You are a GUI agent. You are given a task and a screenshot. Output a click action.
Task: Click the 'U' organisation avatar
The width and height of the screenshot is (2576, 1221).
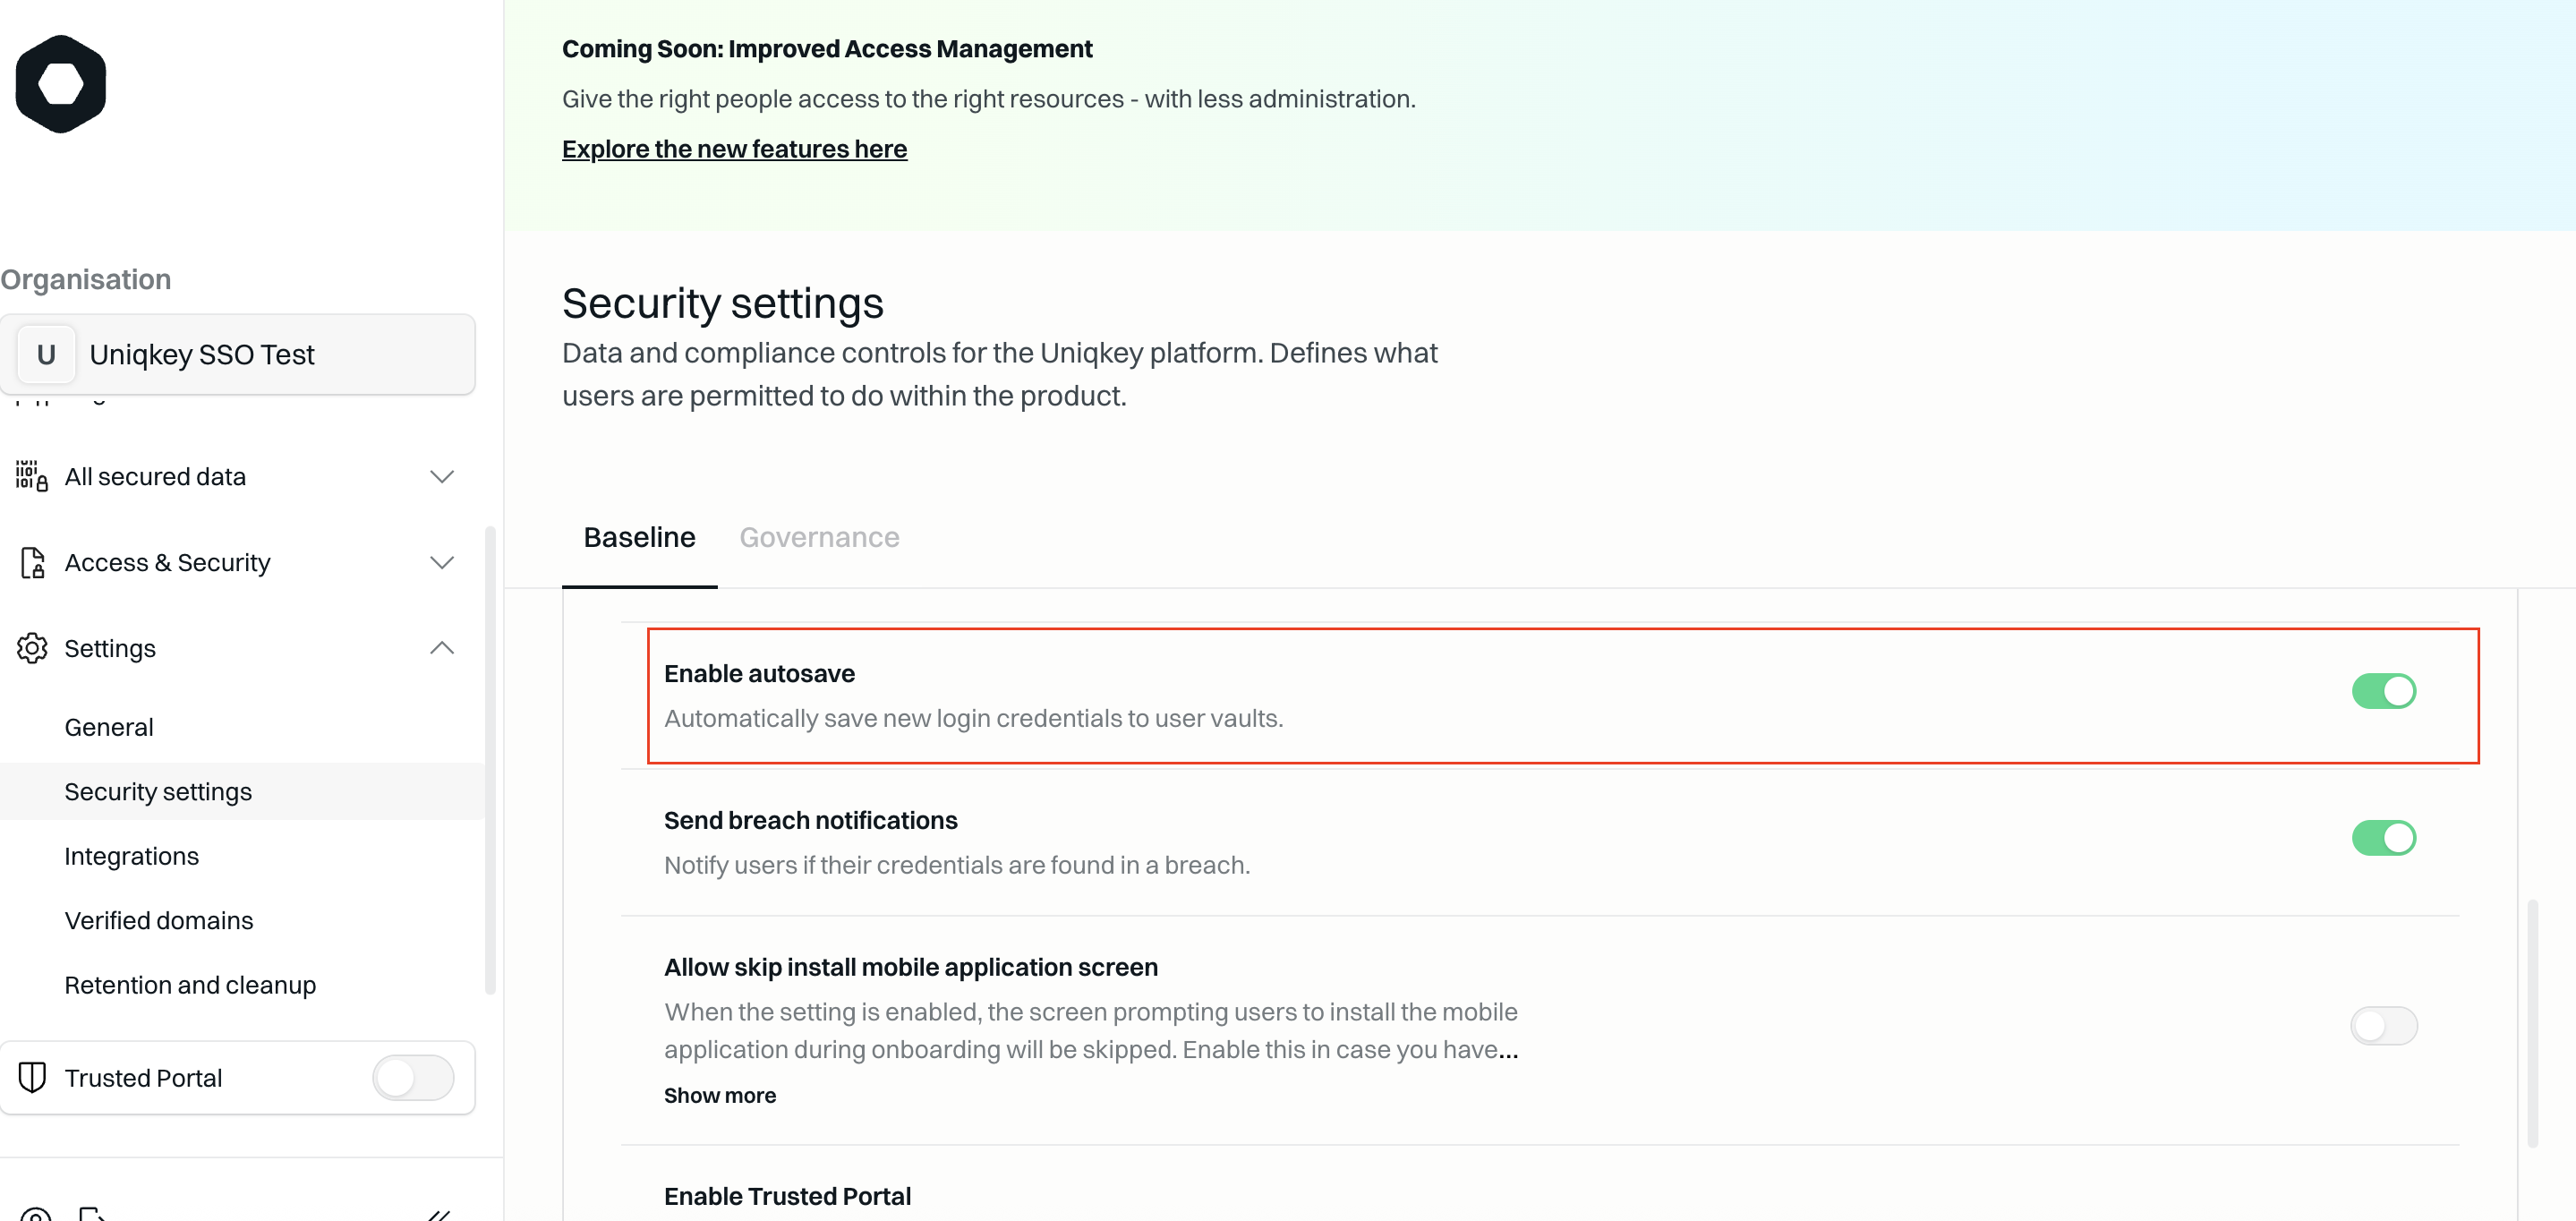pos(46,355)
